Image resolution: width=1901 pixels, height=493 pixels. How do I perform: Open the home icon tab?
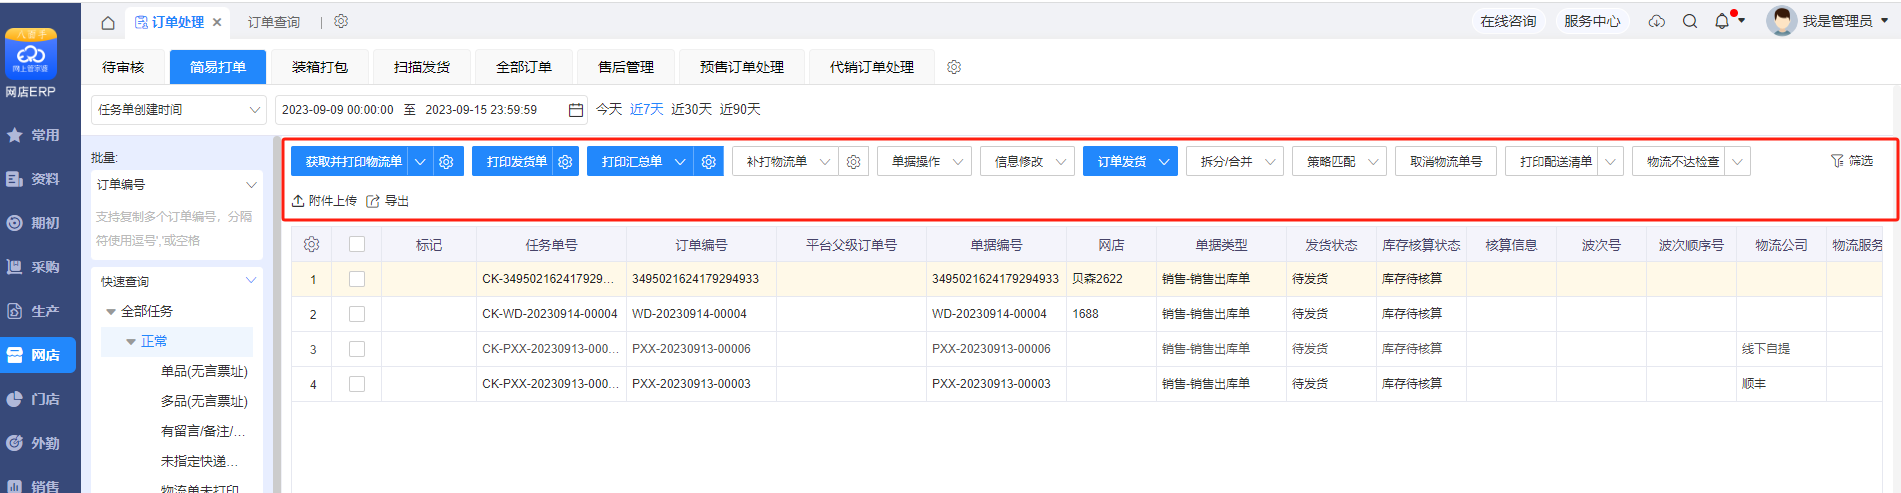click(x=108, y=22)
